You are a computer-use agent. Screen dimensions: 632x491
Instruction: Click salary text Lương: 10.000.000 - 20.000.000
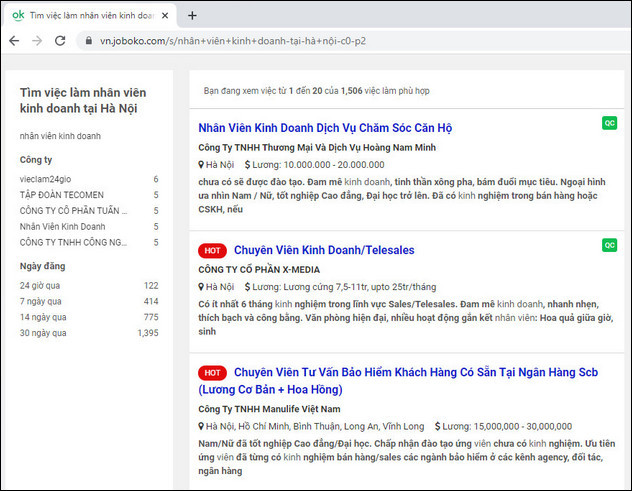coord(318,164)
